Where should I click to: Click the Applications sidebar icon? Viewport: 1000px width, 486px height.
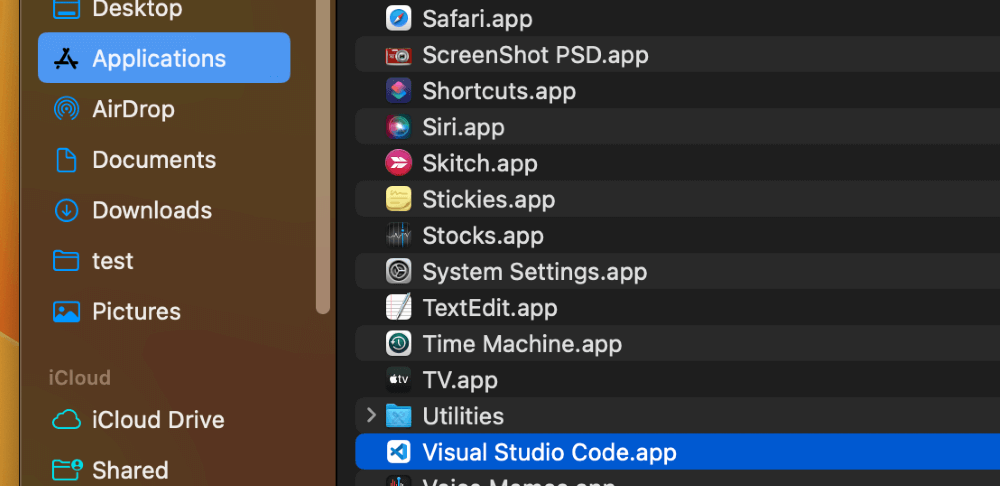point(66,59)
